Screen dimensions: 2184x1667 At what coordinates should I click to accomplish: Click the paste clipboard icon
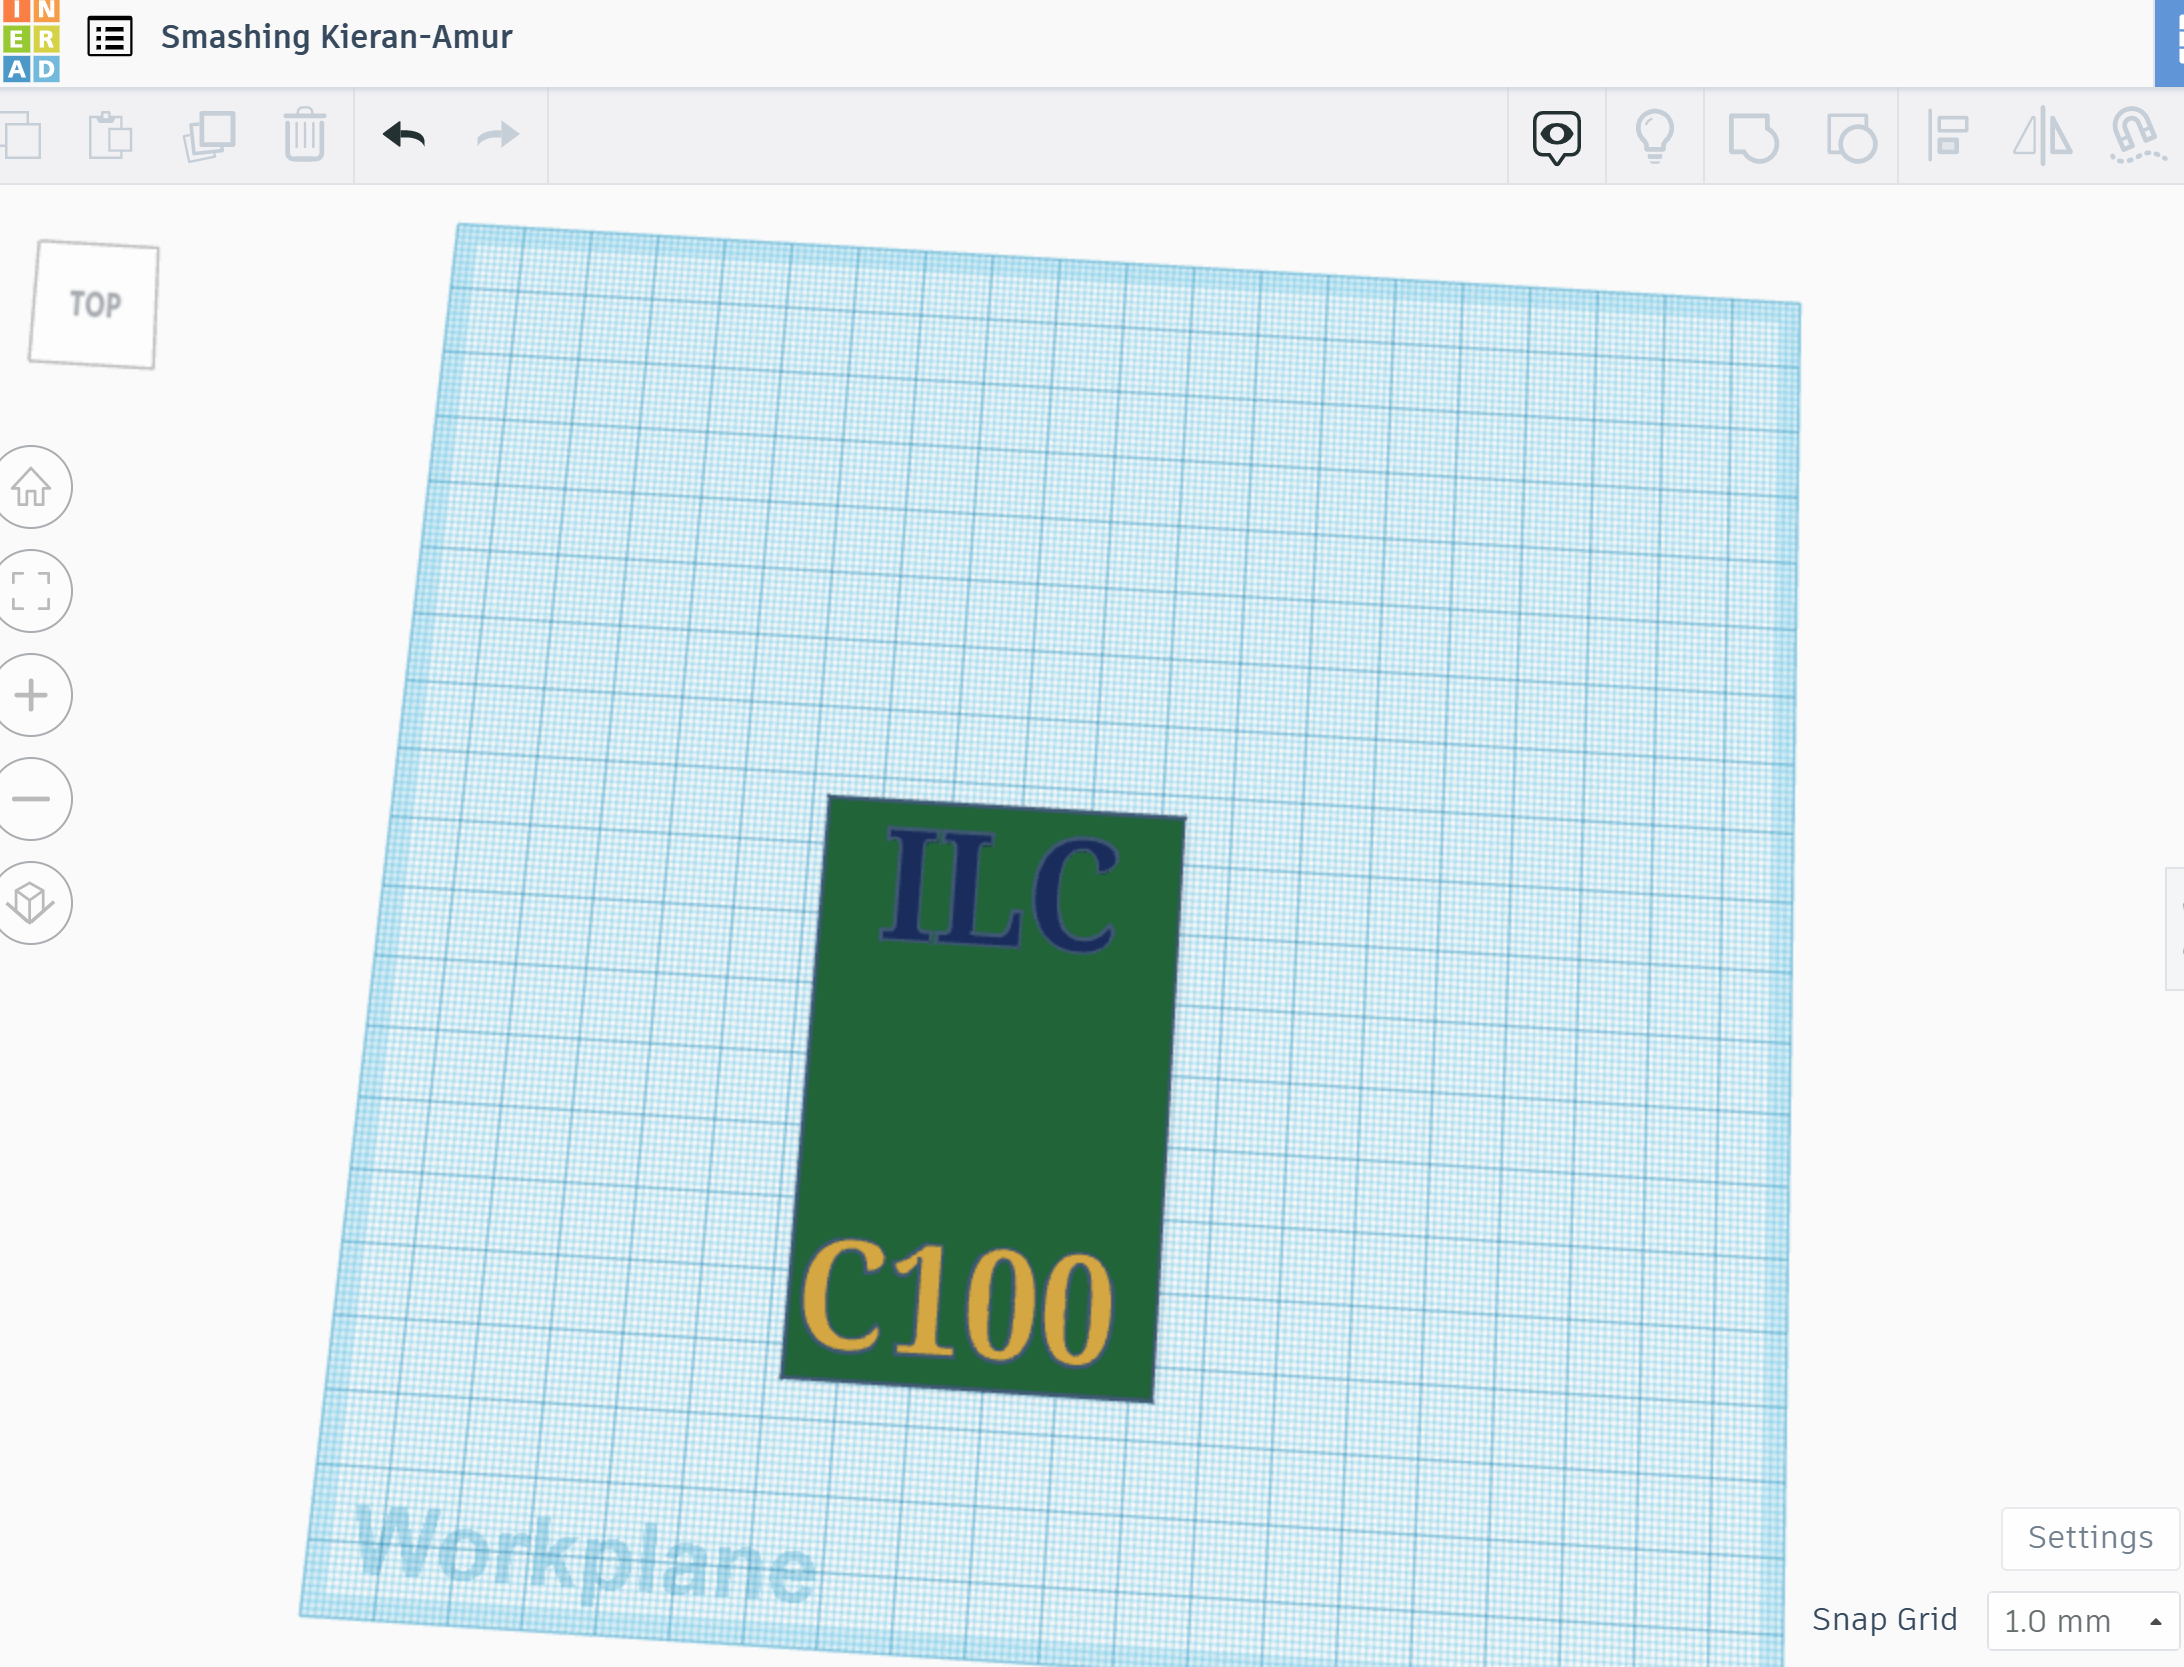pyautogui.click(x=110, y=135)
